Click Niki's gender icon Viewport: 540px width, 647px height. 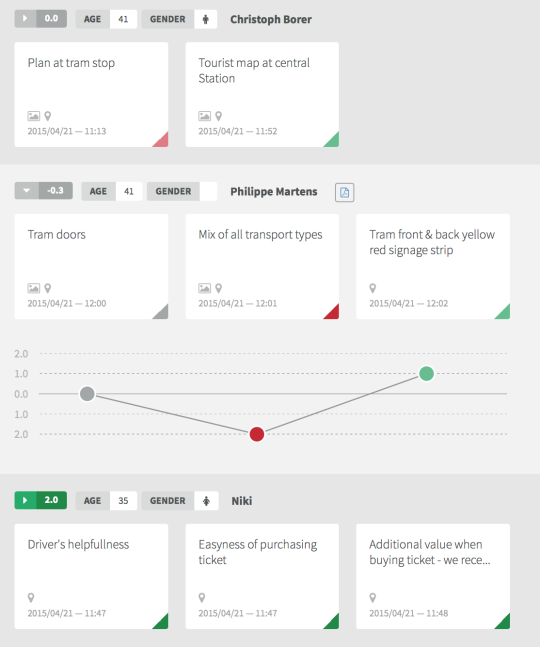pos(206,501)
